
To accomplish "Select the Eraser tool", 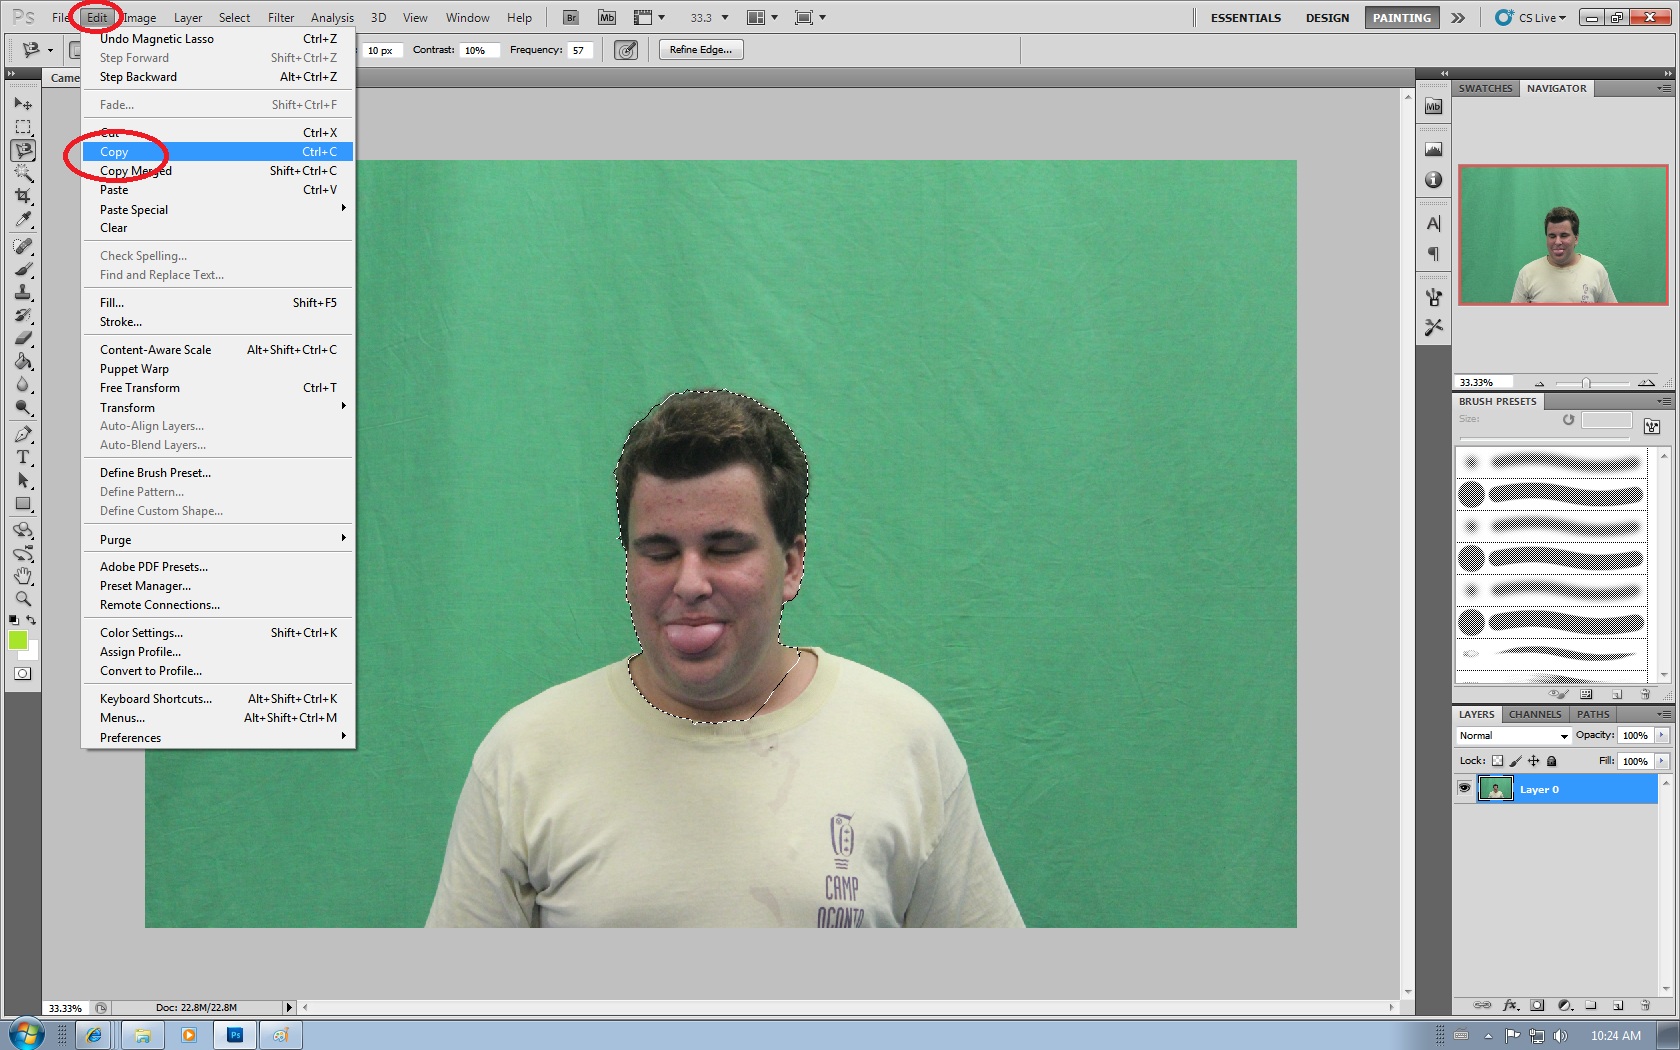I will coord(23,338).
